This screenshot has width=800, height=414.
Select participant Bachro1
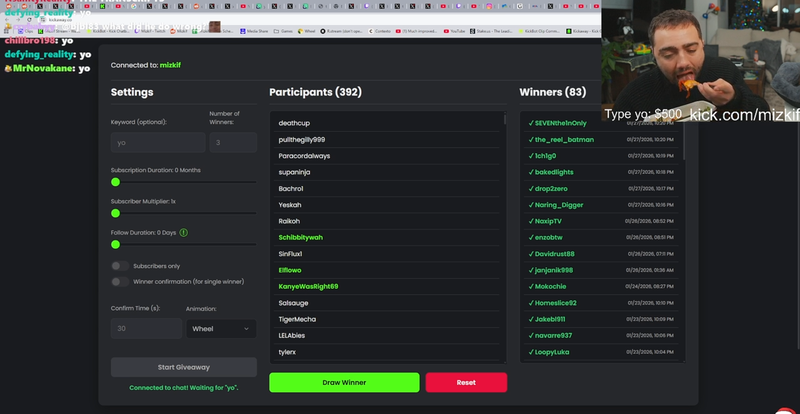pyautogui.click(x=291, y=188)
